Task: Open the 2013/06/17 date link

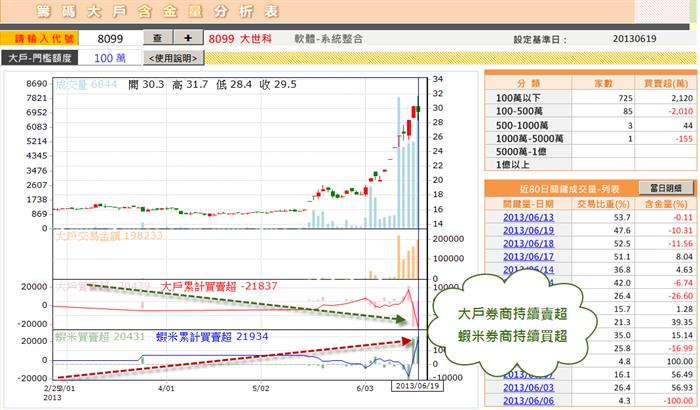Action: (x=529, y=257)
